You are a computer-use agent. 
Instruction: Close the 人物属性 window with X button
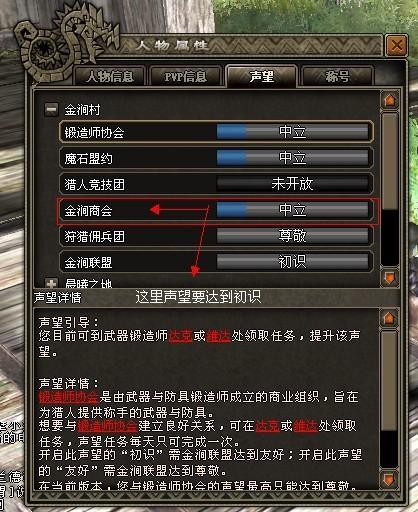[397, 45]
